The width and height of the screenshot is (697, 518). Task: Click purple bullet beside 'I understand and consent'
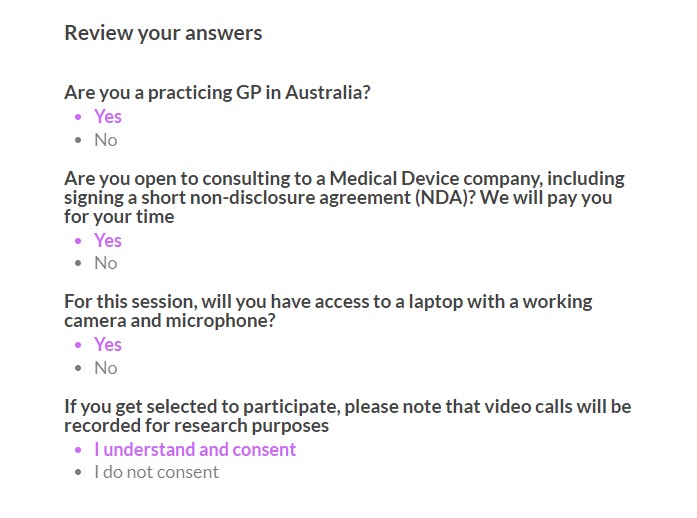click(x=79, y=450)
